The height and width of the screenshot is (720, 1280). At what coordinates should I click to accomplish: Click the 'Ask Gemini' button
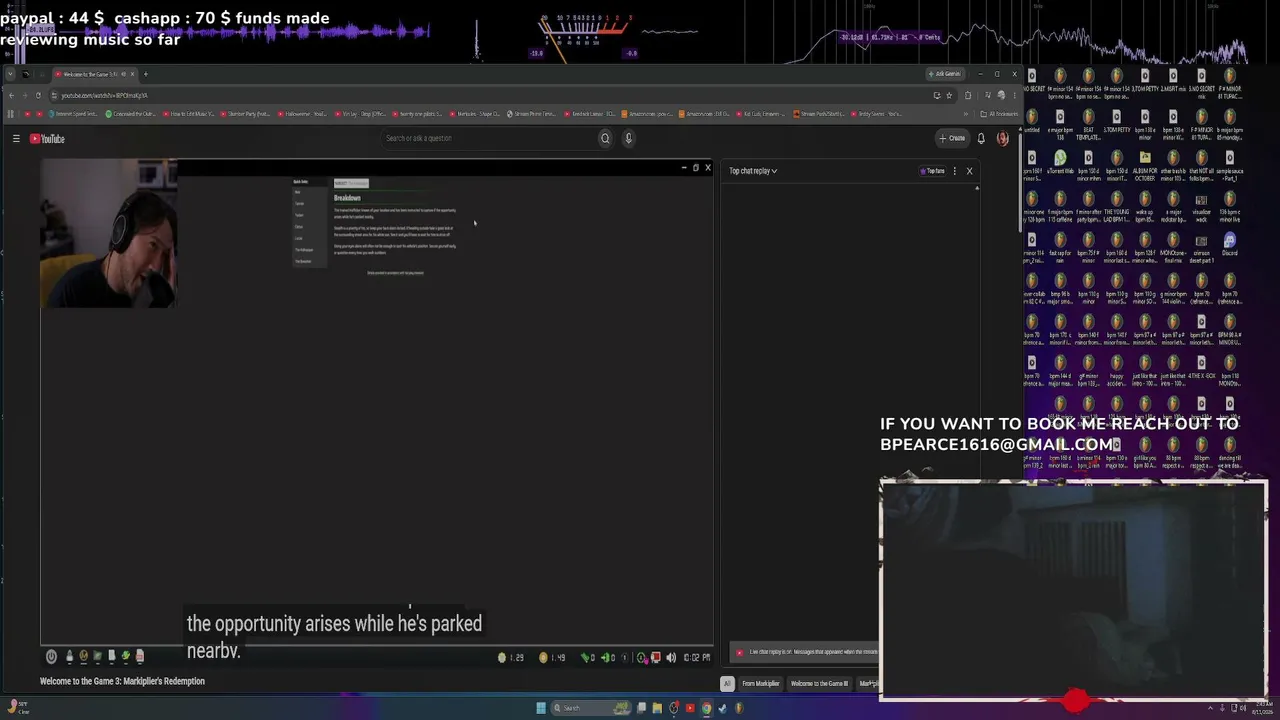pyautogui.click(x=945, y=74)
